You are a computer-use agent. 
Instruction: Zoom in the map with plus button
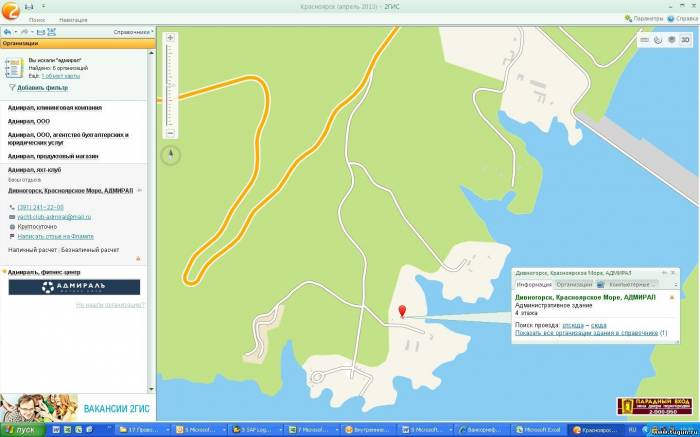[x=170, y=38]
